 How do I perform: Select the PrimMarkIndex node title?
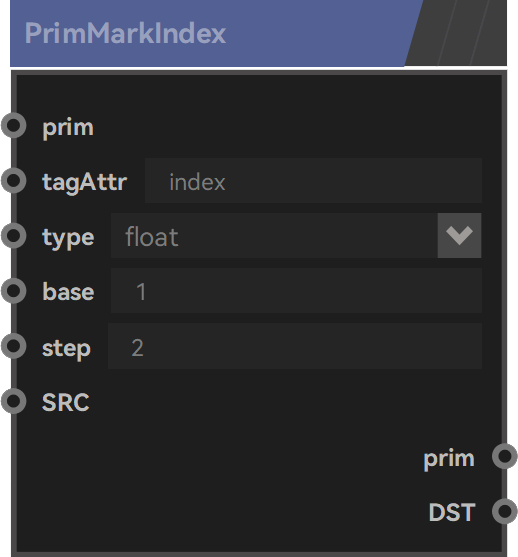click(125, 33)
